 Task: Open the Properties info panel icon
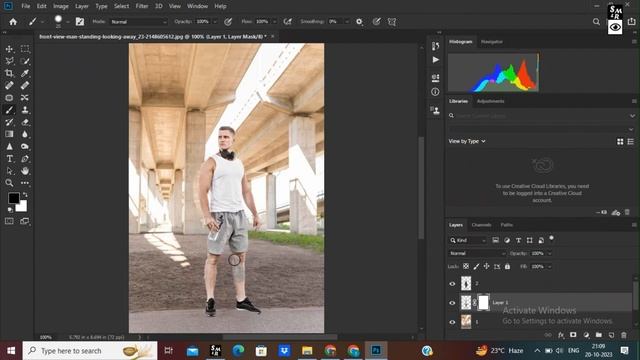click(435, 92)
